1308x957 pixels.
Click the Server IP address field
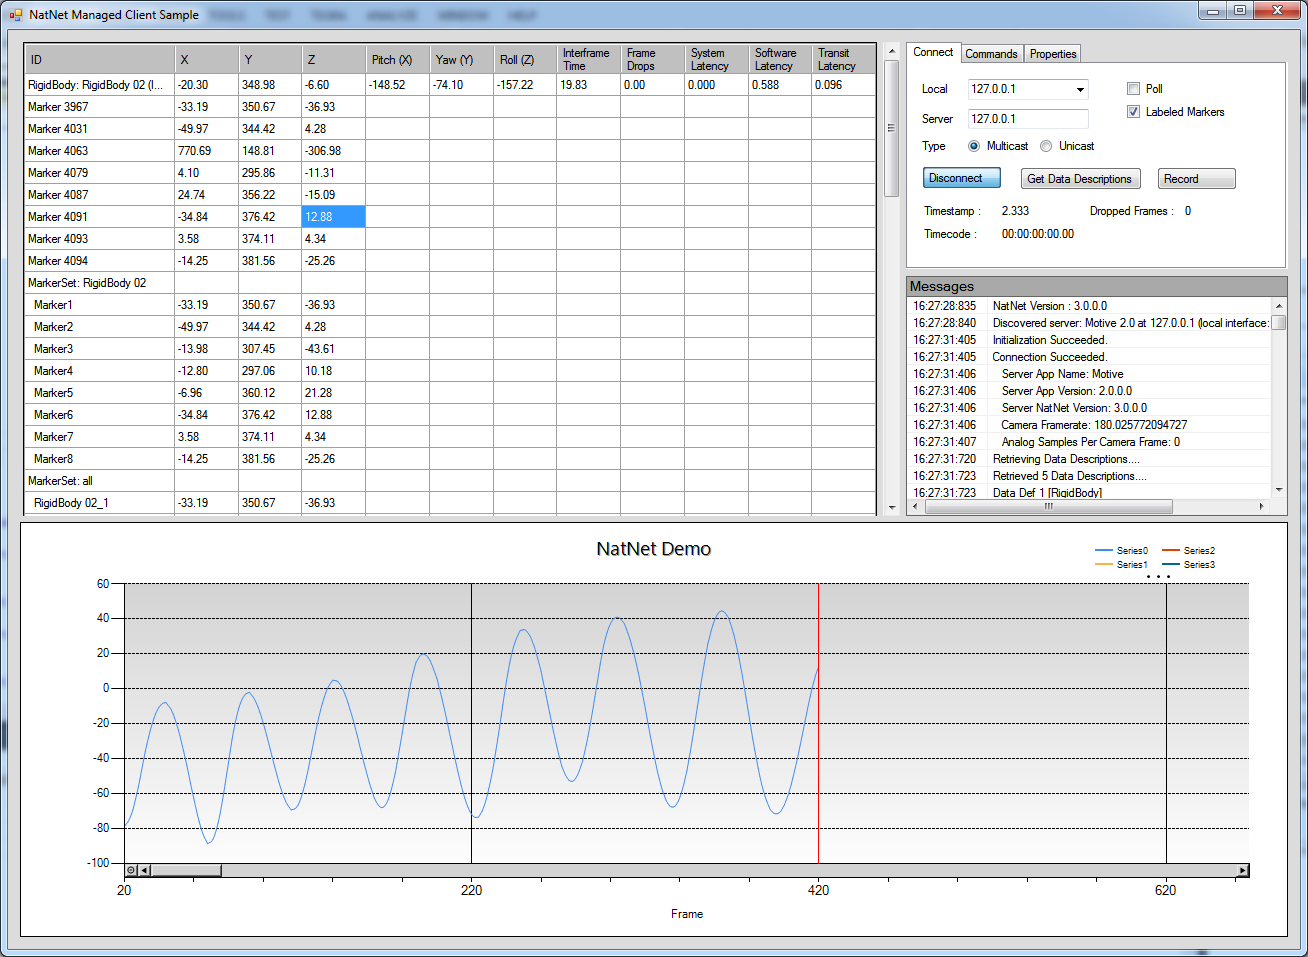(1027, 119)
